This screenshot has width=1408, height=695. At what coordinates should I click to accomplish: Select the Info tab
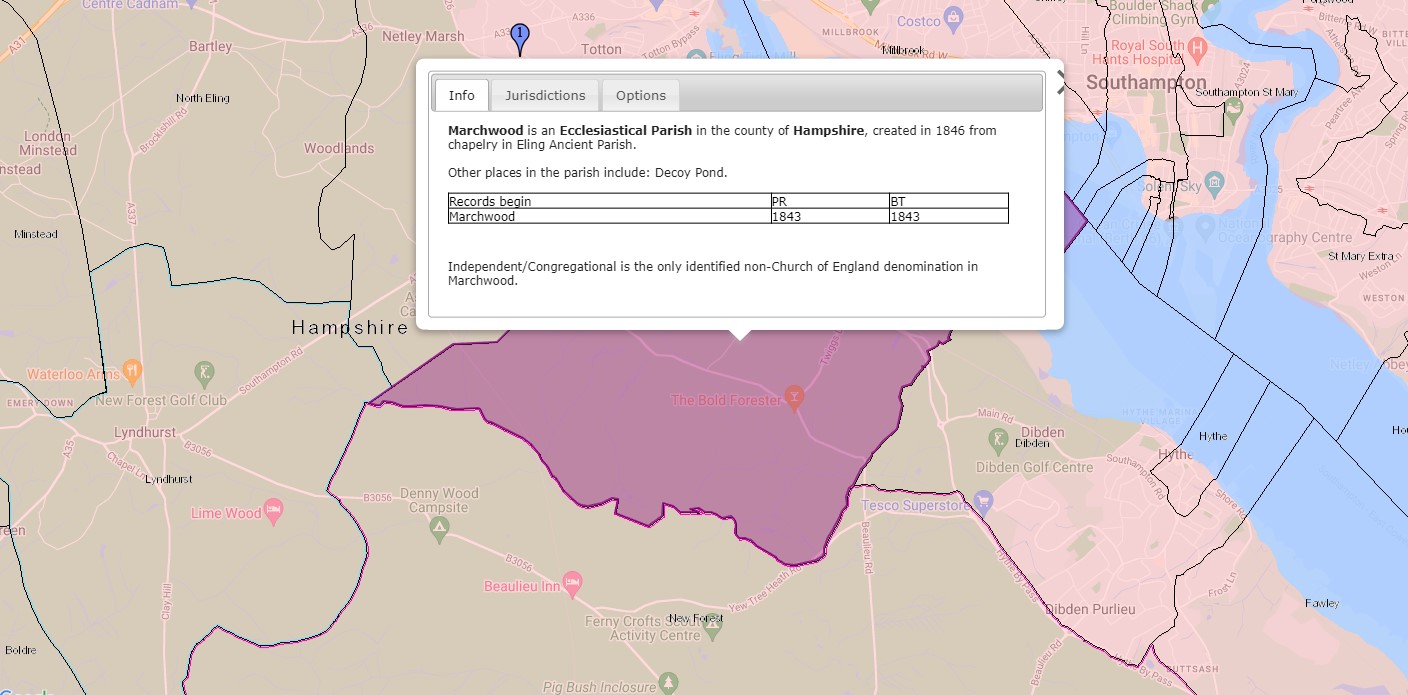pyautogui.click(x=461, y=95)
